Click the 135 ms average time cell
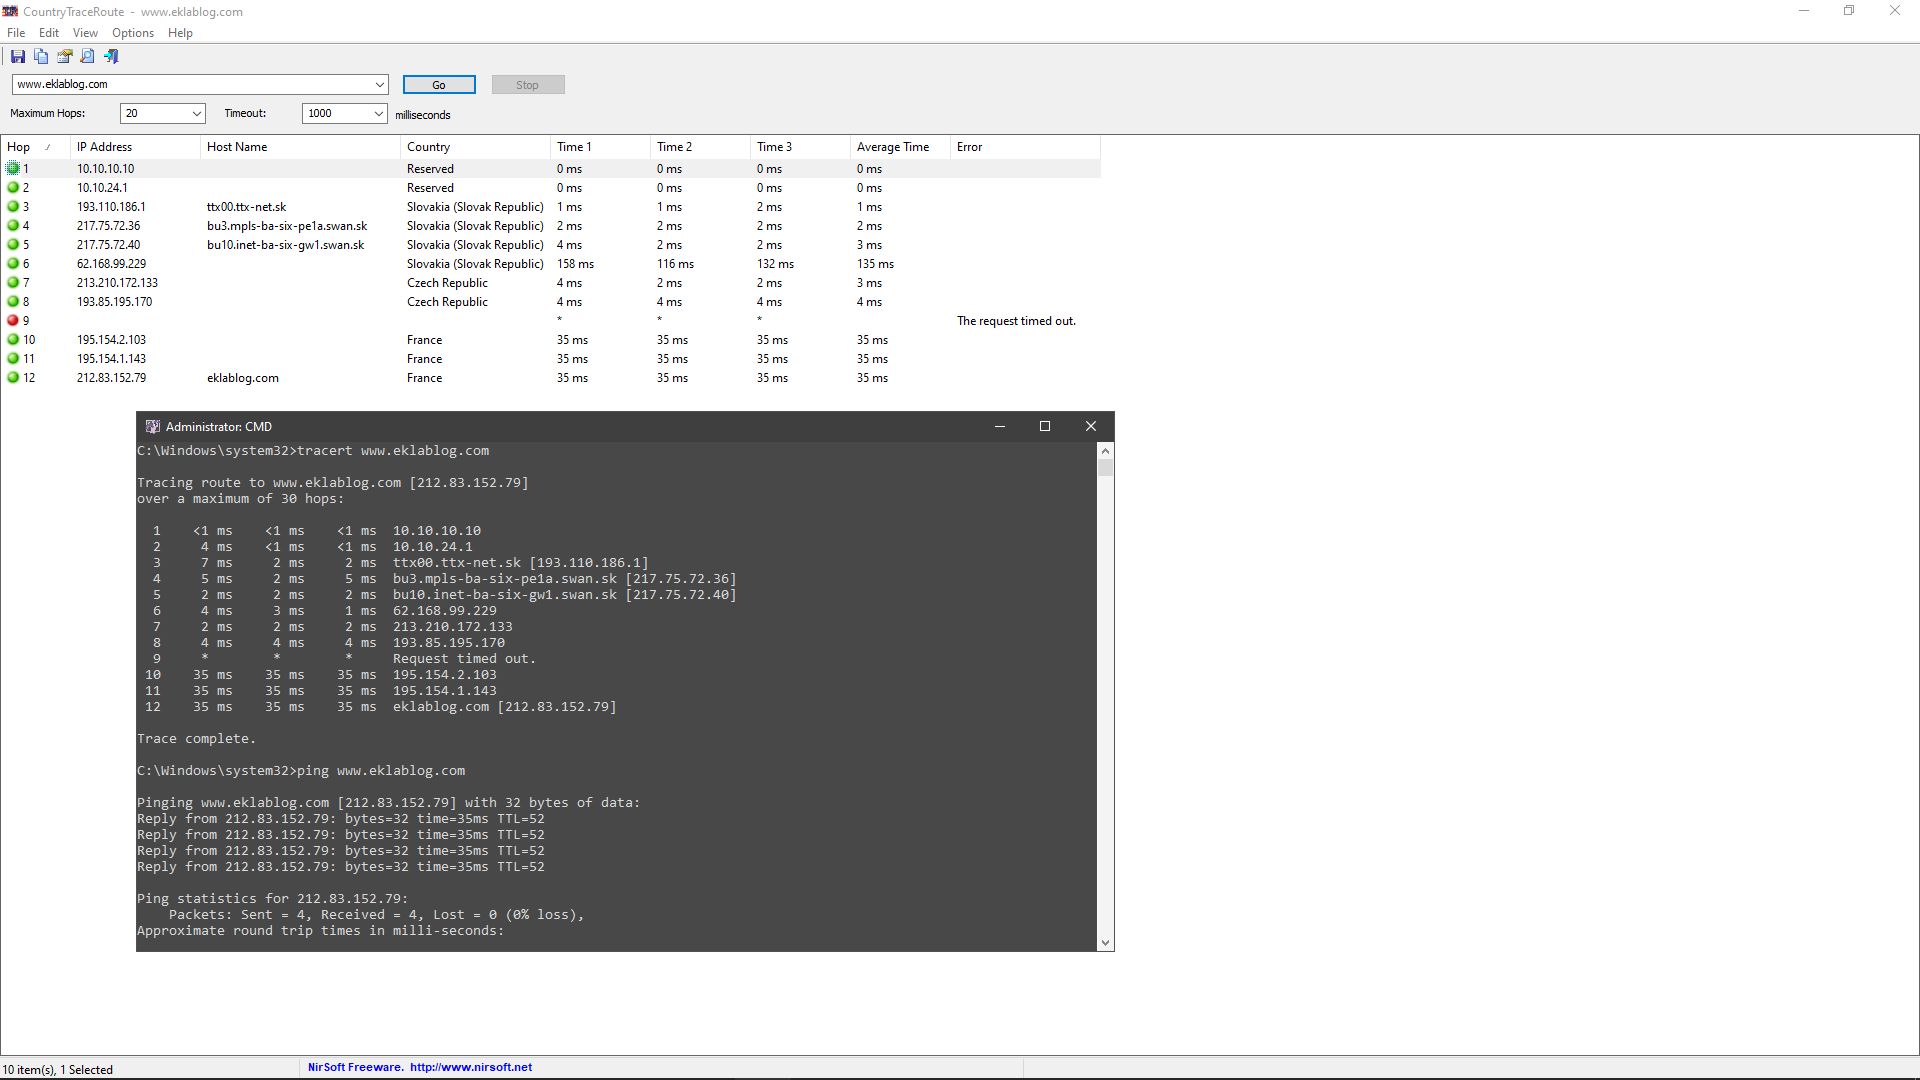 coord(875,264)
